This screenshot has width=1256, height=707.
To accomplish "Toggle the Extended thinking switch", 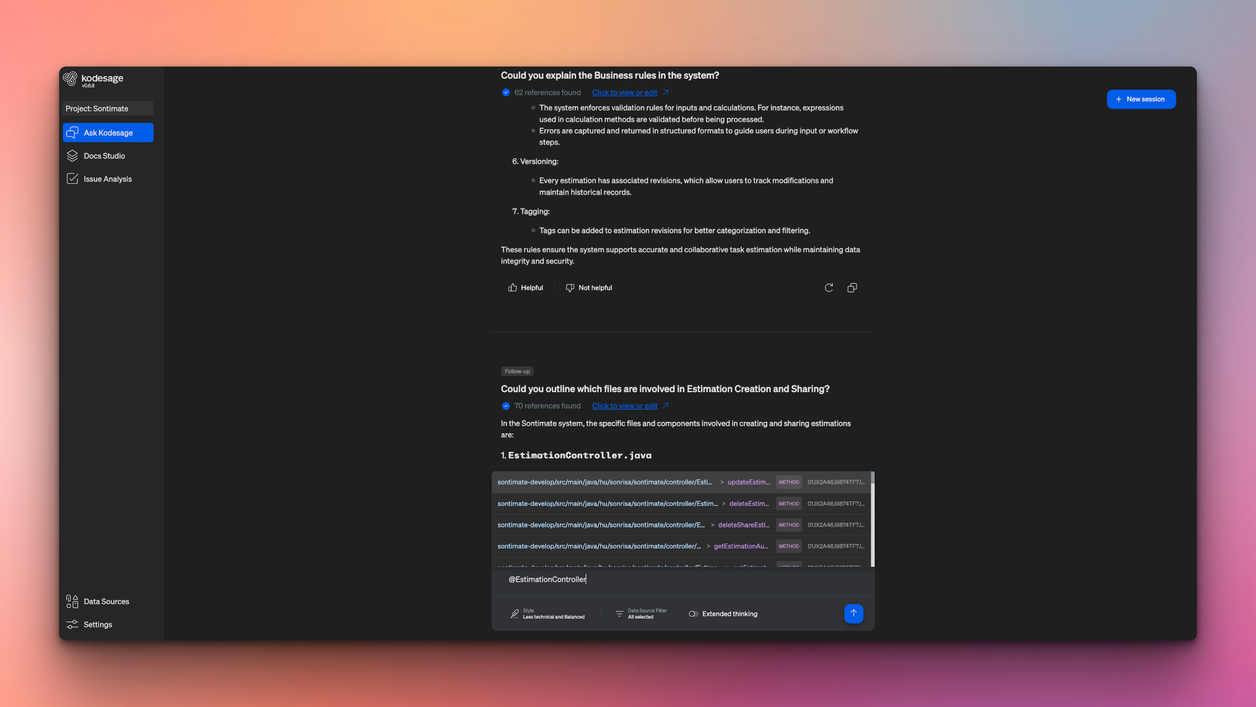I will [x=693, y=614].
